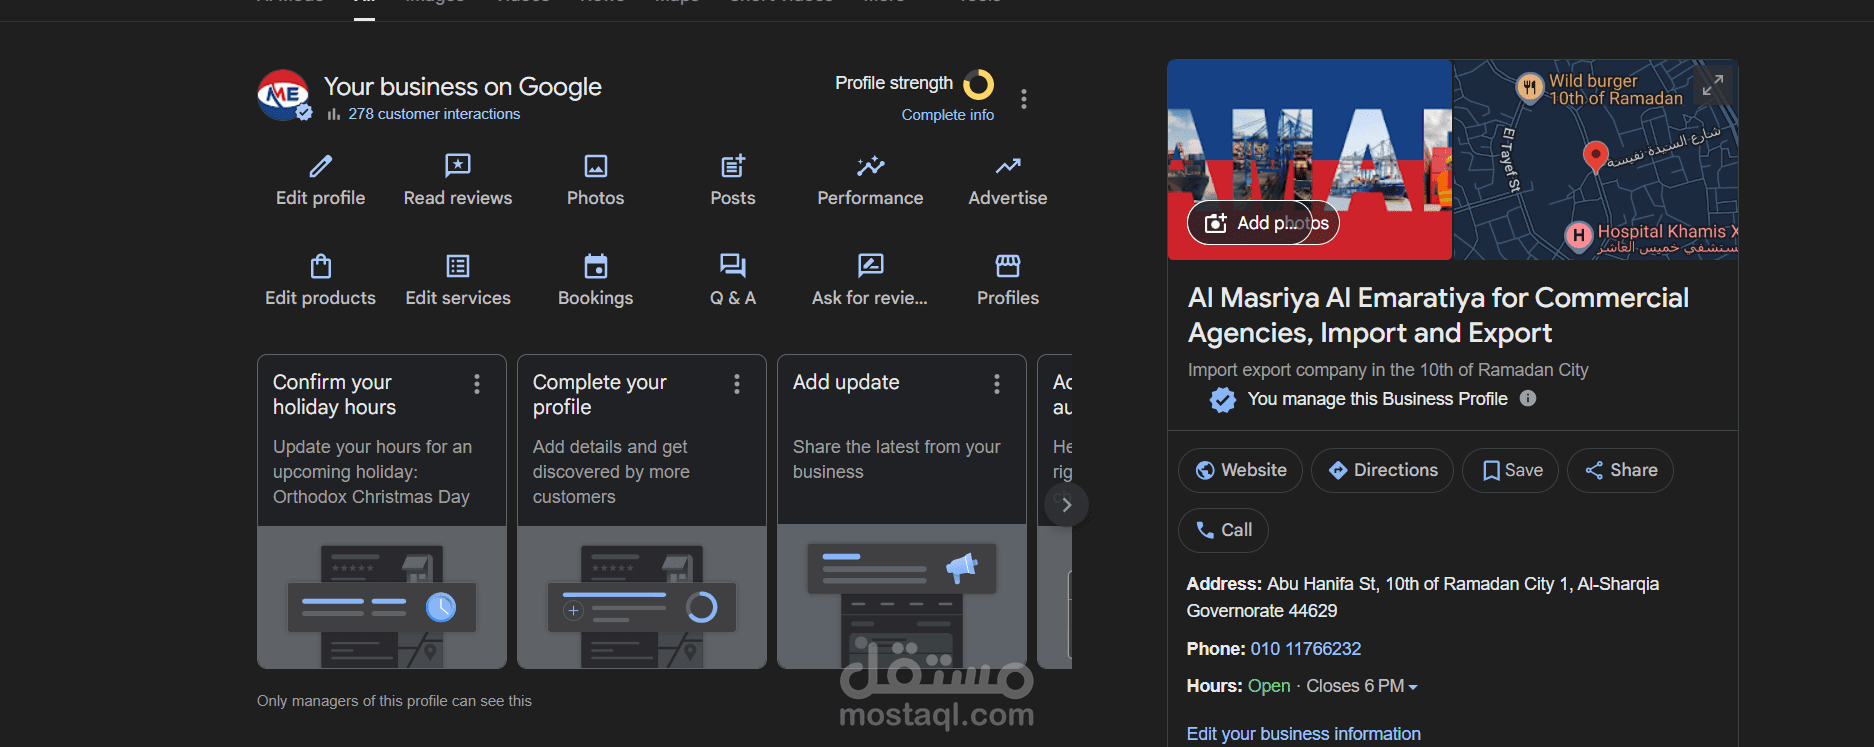Open Complete your profile card

coord(642,511)
